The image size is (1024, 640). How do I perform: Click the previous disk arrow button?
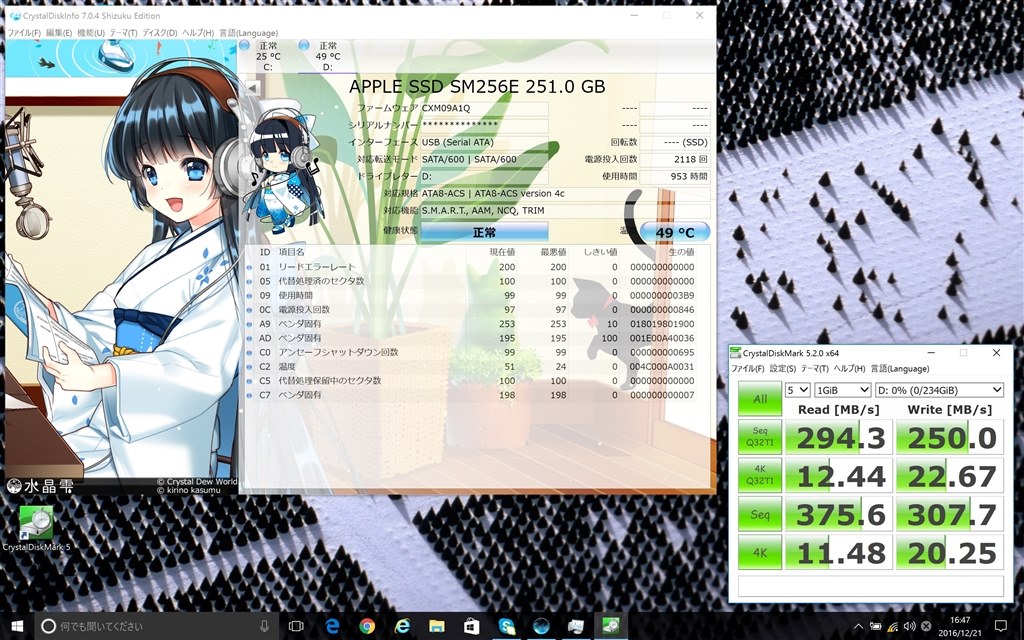pos(252,87)
